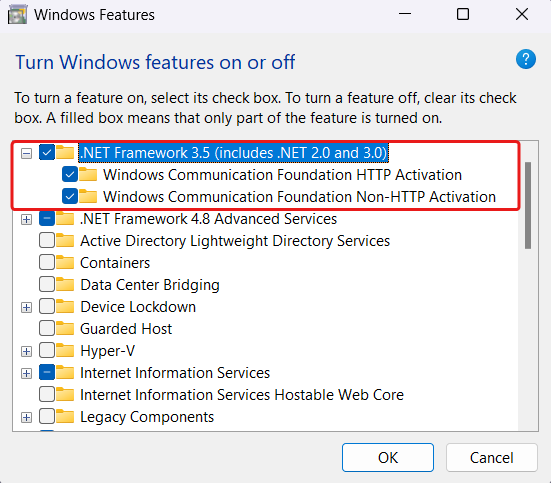Uncheck Windows Communication Foundation HTTP Activation
Image resolution: width=551 pixels, height=483 pixels.
point(70,175)
